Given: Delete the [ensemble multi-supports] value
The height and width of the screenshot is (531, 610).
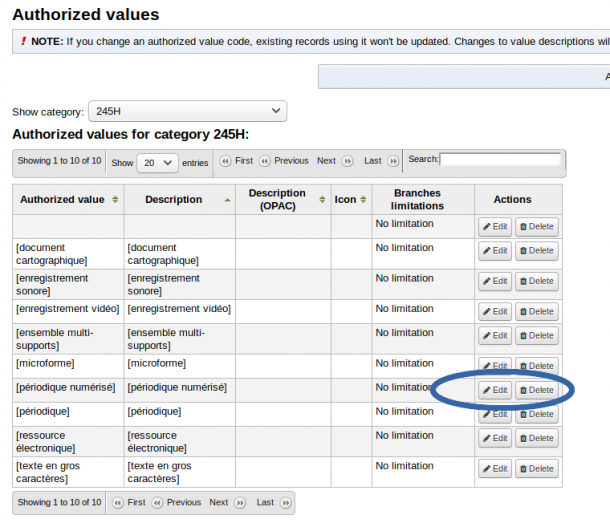Looking at the screenshot, I should click(537, 335).
